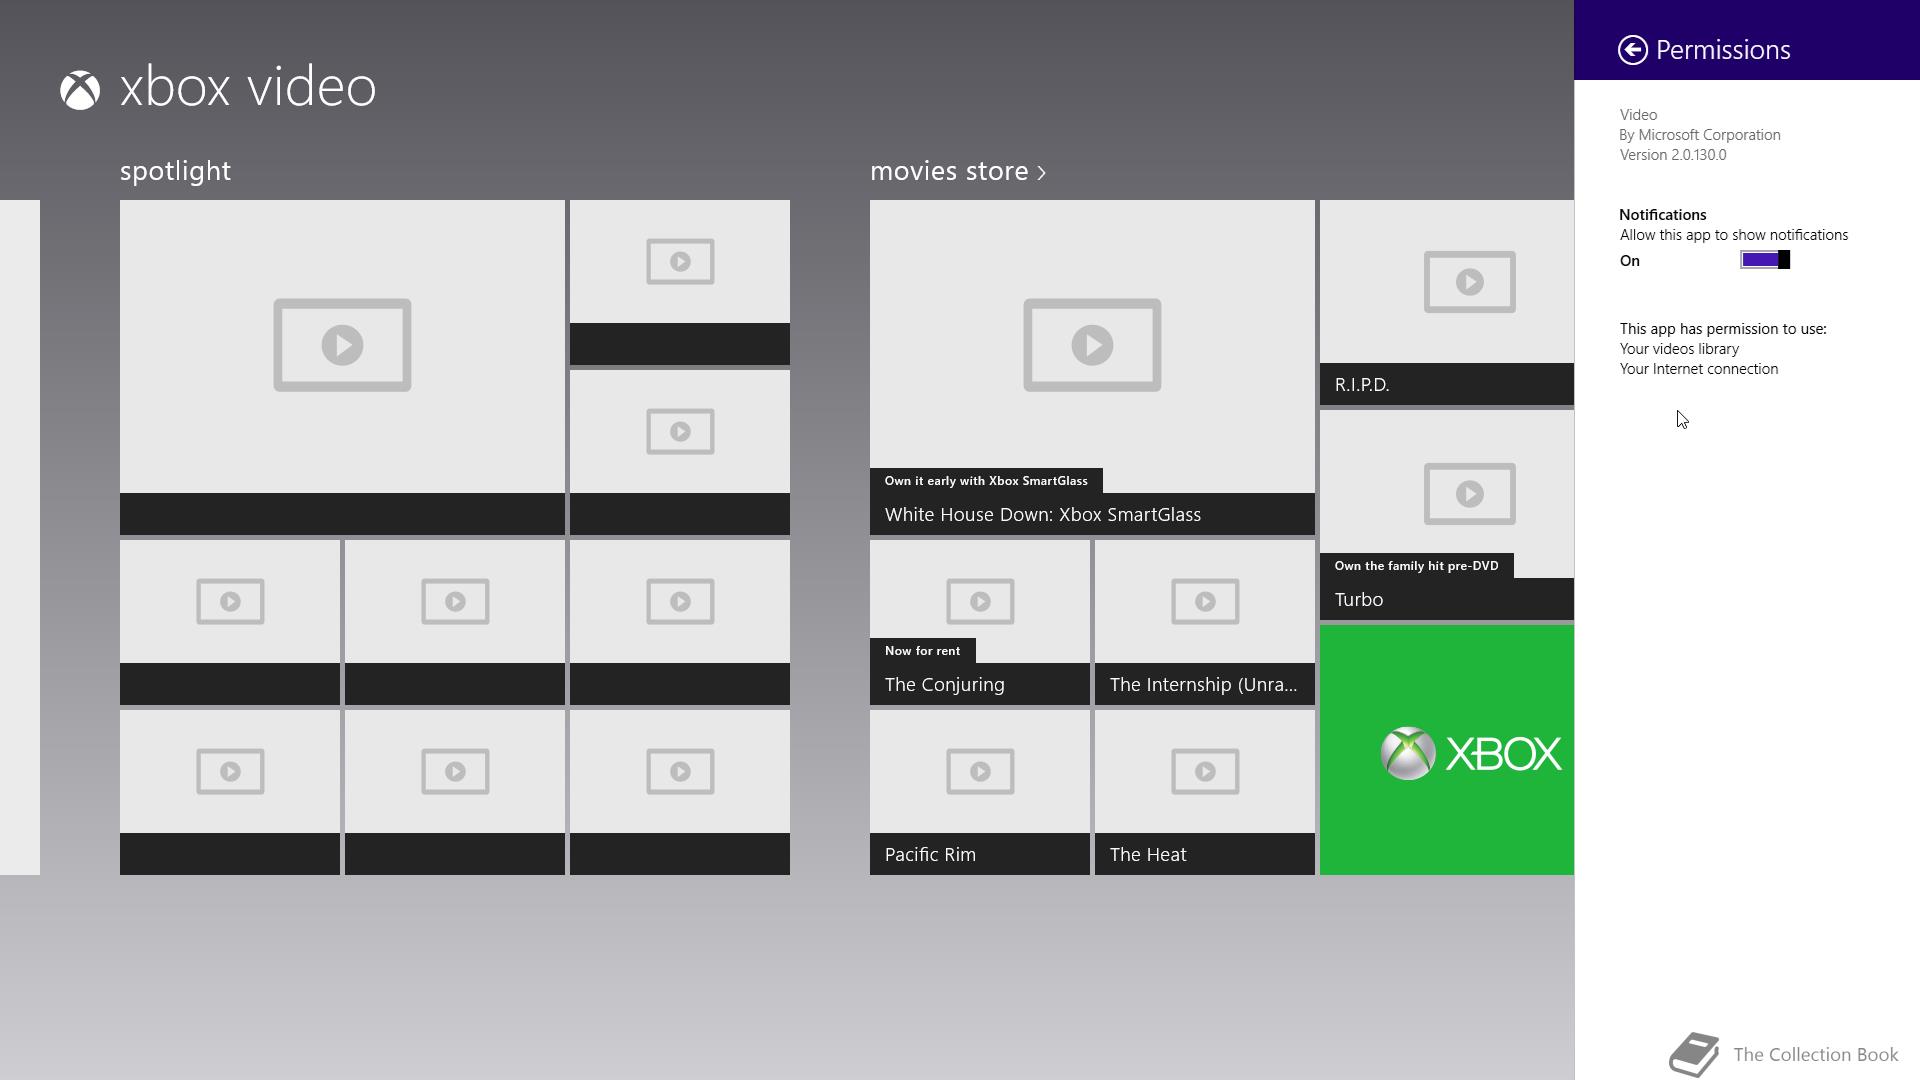Open The Heat movie tile
The width and height of the screenshot is (1920, 1080).
[x=1205, y=792]
